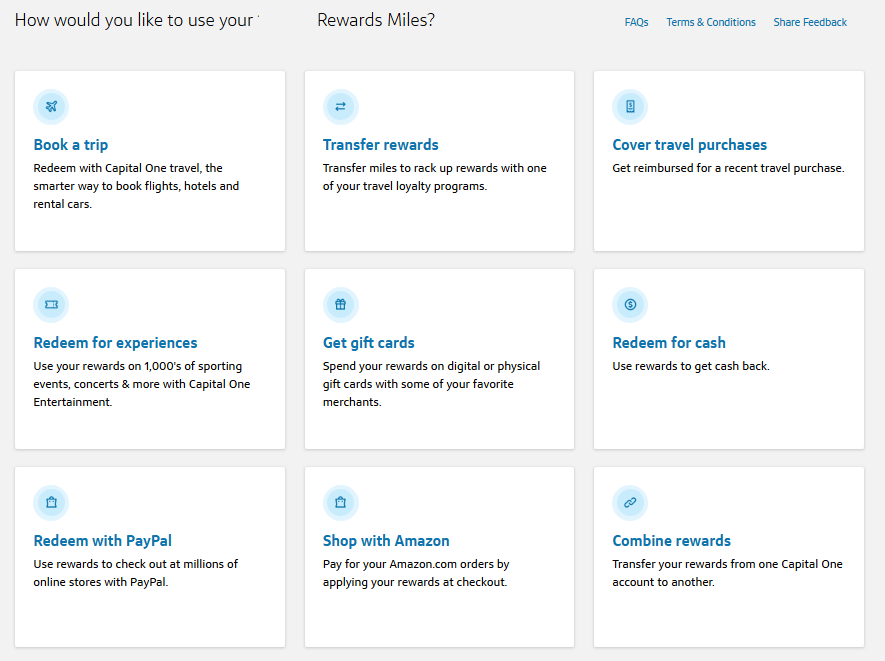Click Share Feedback
Image resolution: width=885 pixels, height=661 pixels.
(x=810, y=21)
